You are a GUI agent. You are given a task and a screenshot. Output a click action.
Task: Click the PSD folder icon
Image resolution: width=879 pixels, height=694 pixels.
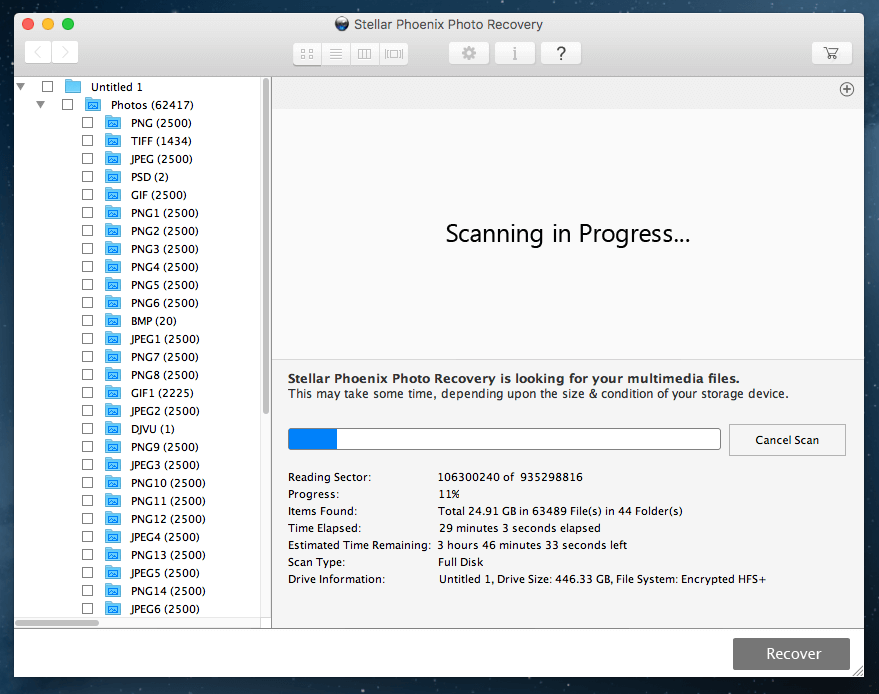coord(113,177)
